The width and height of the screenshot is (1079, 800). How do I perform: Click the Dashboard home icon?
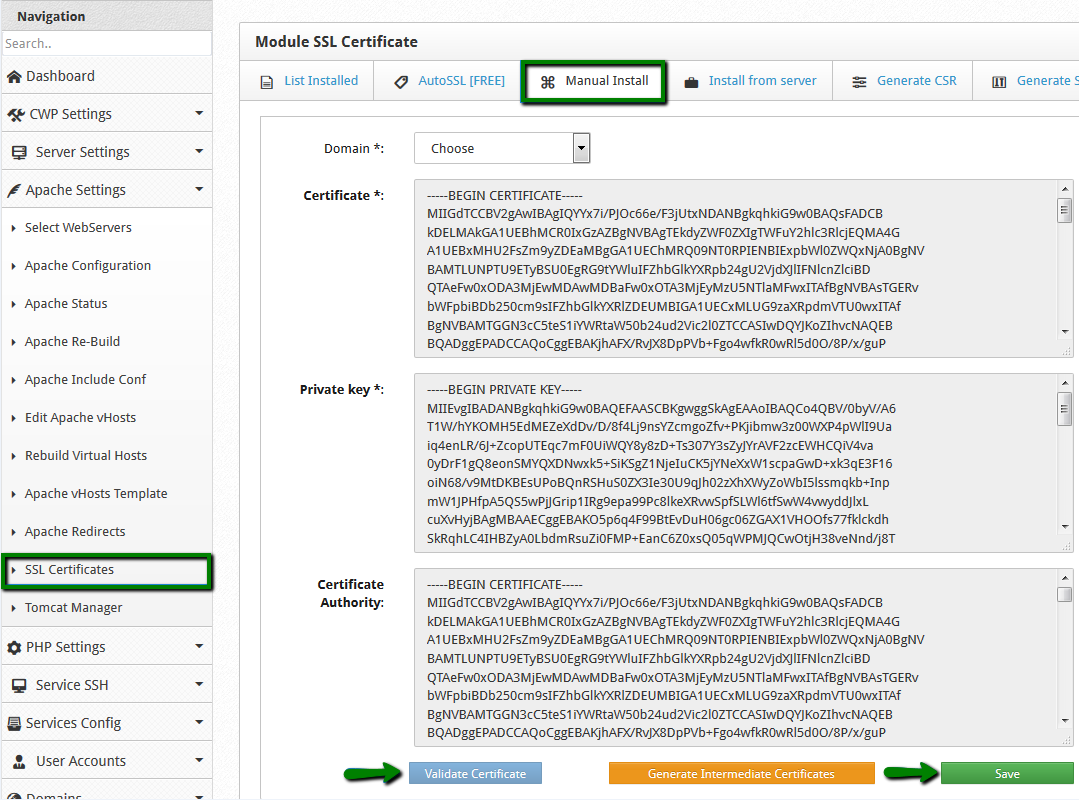pos(14,76)
